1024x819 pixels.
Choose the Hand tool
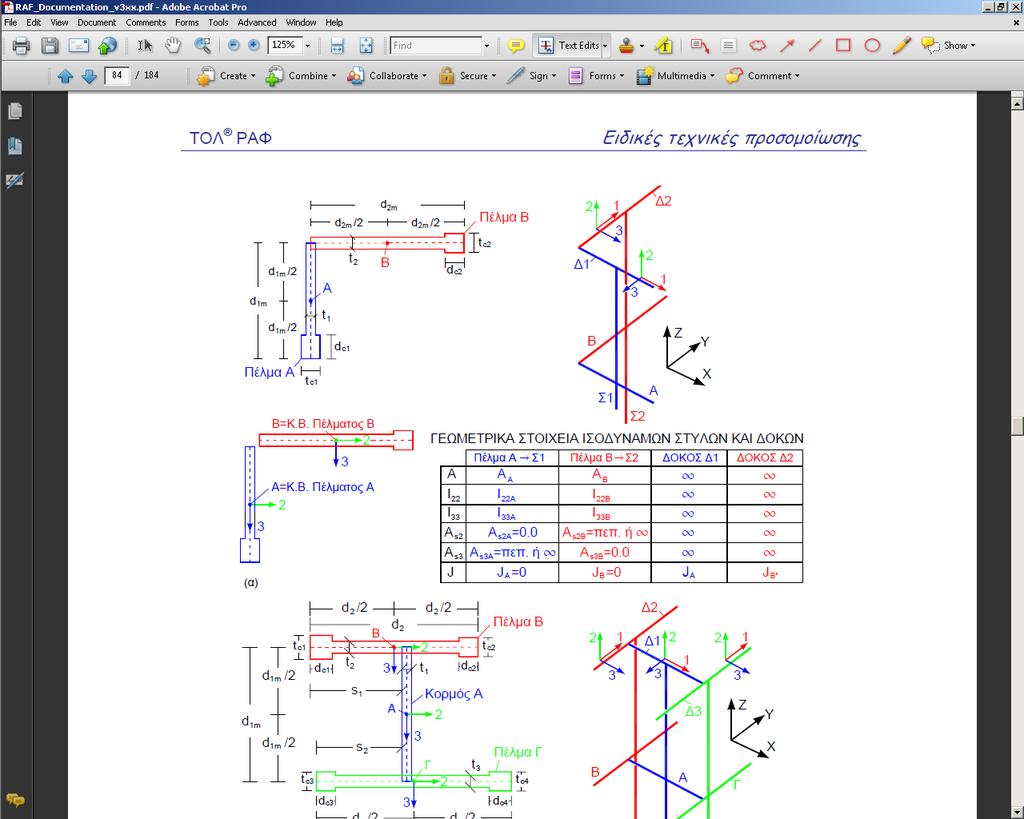(x=173, y=46)
